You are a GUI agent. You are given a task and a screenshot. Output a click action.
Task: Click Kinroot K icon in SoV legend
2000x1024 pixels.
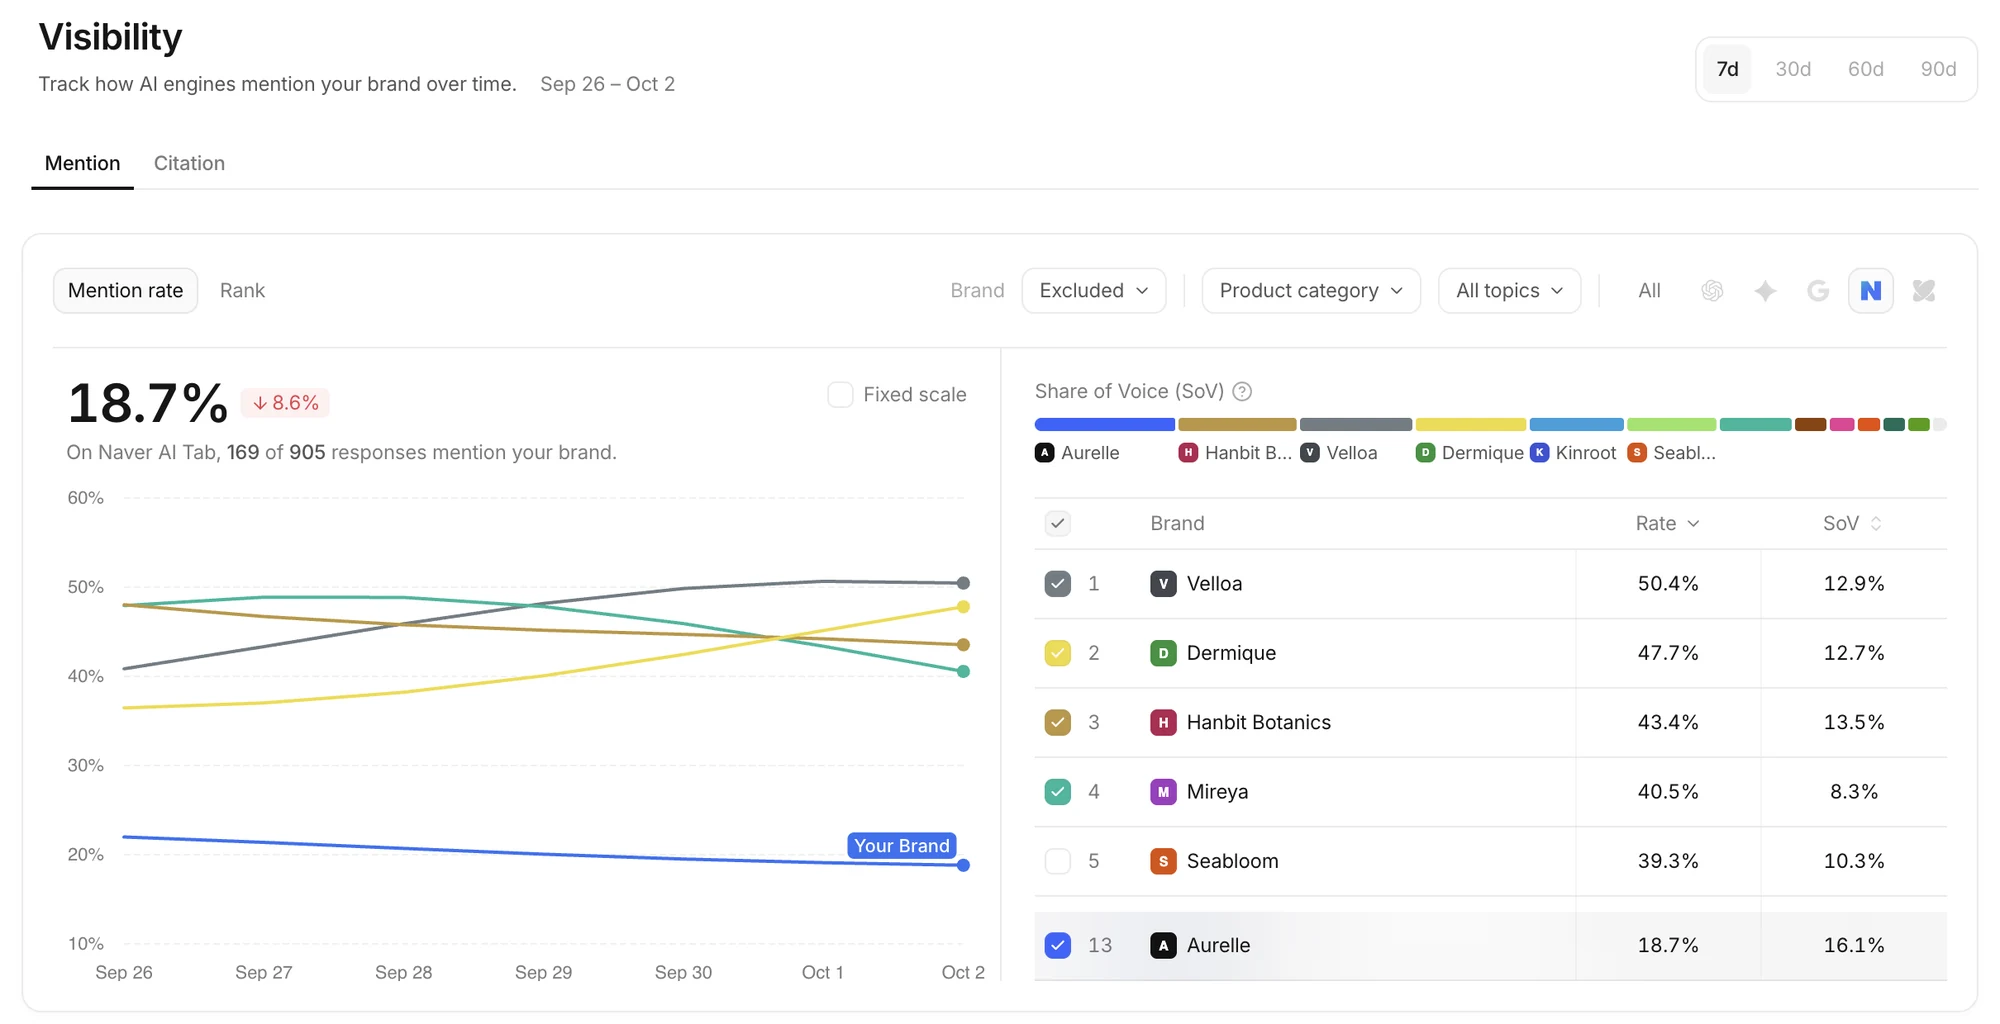point(1540,453)
